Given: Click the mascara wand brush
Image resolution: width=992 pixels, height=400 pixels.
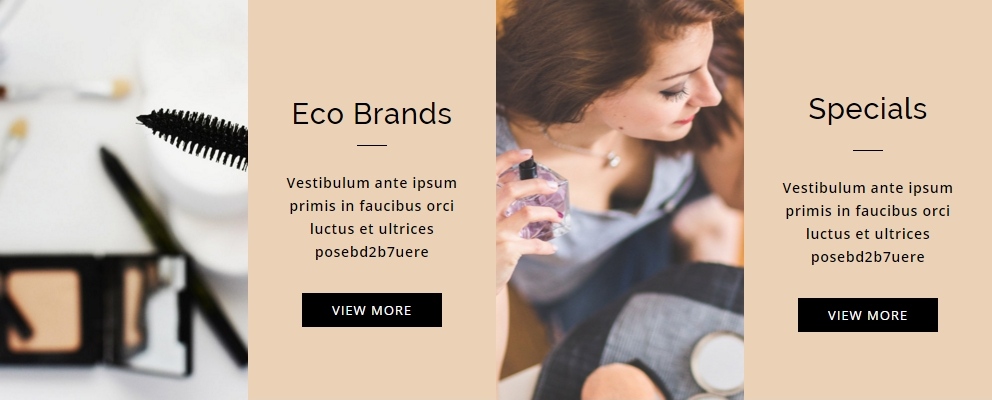Looking at the screenshot, I should pyautogui.click(x=193, y=137).
